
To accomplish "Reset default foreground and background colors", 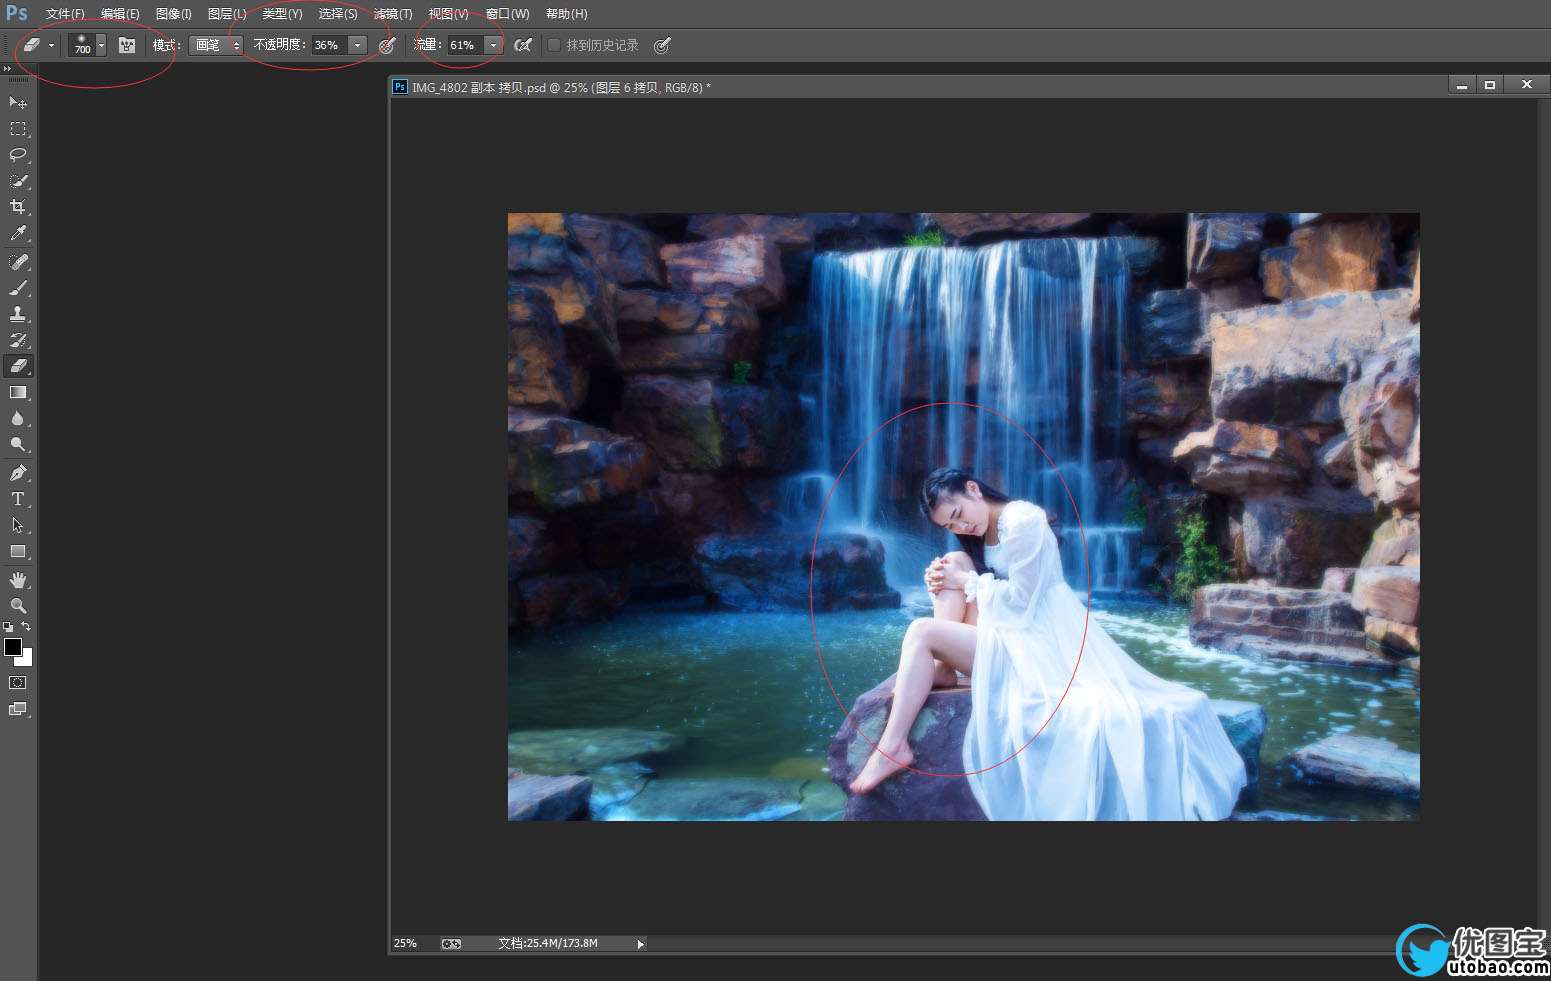I will 9,627.
